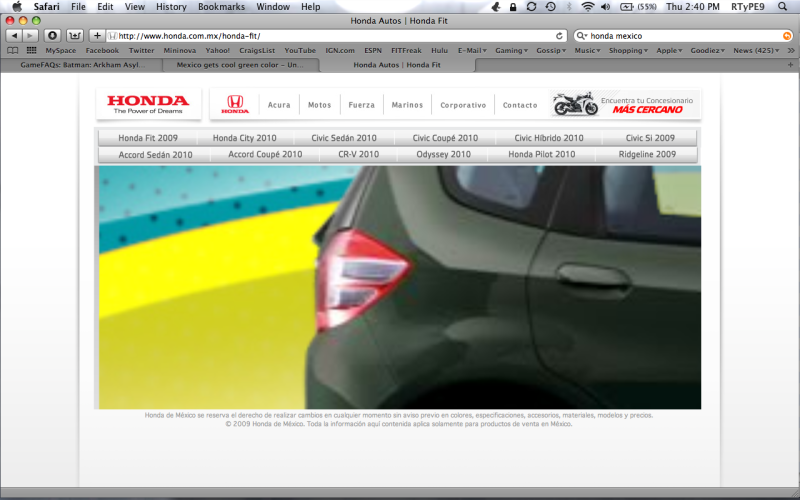The width and height of the screenshot is (800, 500).
Task: Click the 1Password toolbar button
Action: point(52,36)
